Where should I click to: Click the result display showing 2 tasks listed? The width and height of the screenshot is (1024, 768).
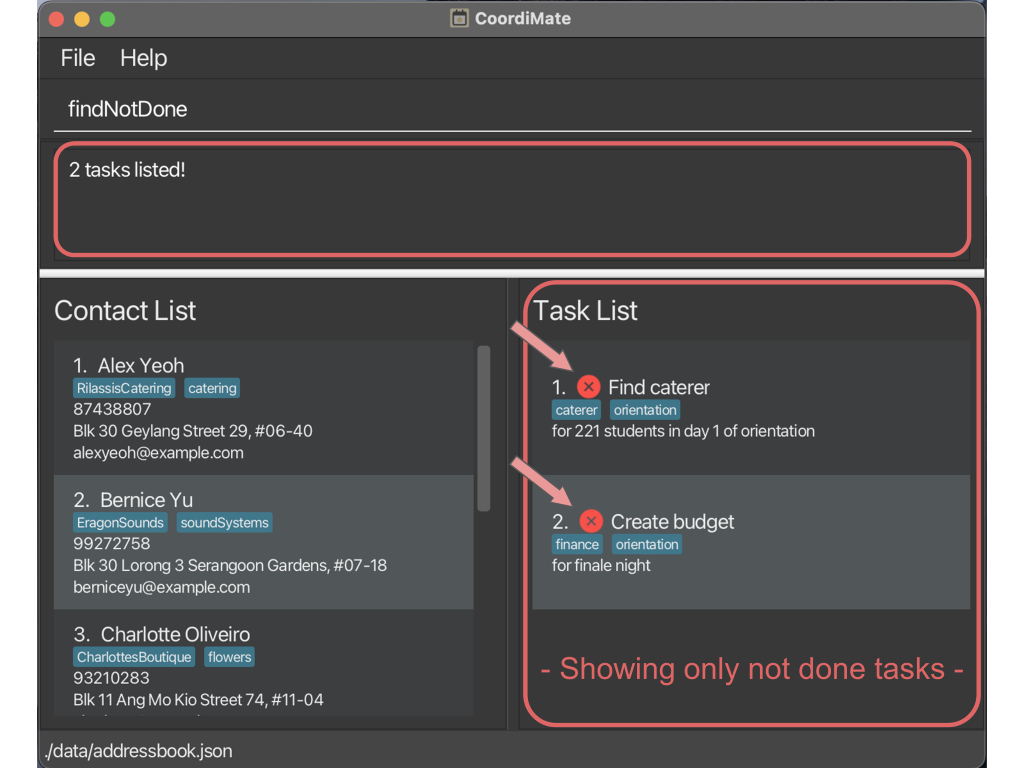point(510,199)
